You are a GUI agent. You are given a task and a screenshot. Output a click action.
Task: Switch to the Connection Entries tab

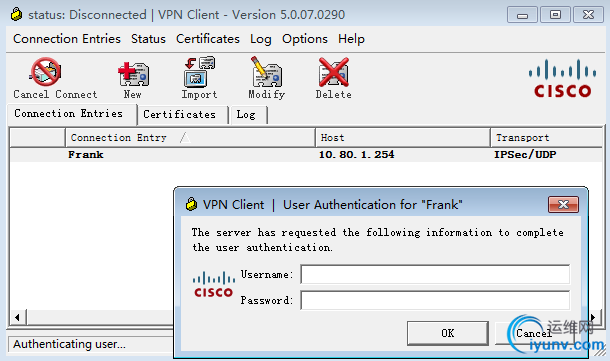click(72, 114)
